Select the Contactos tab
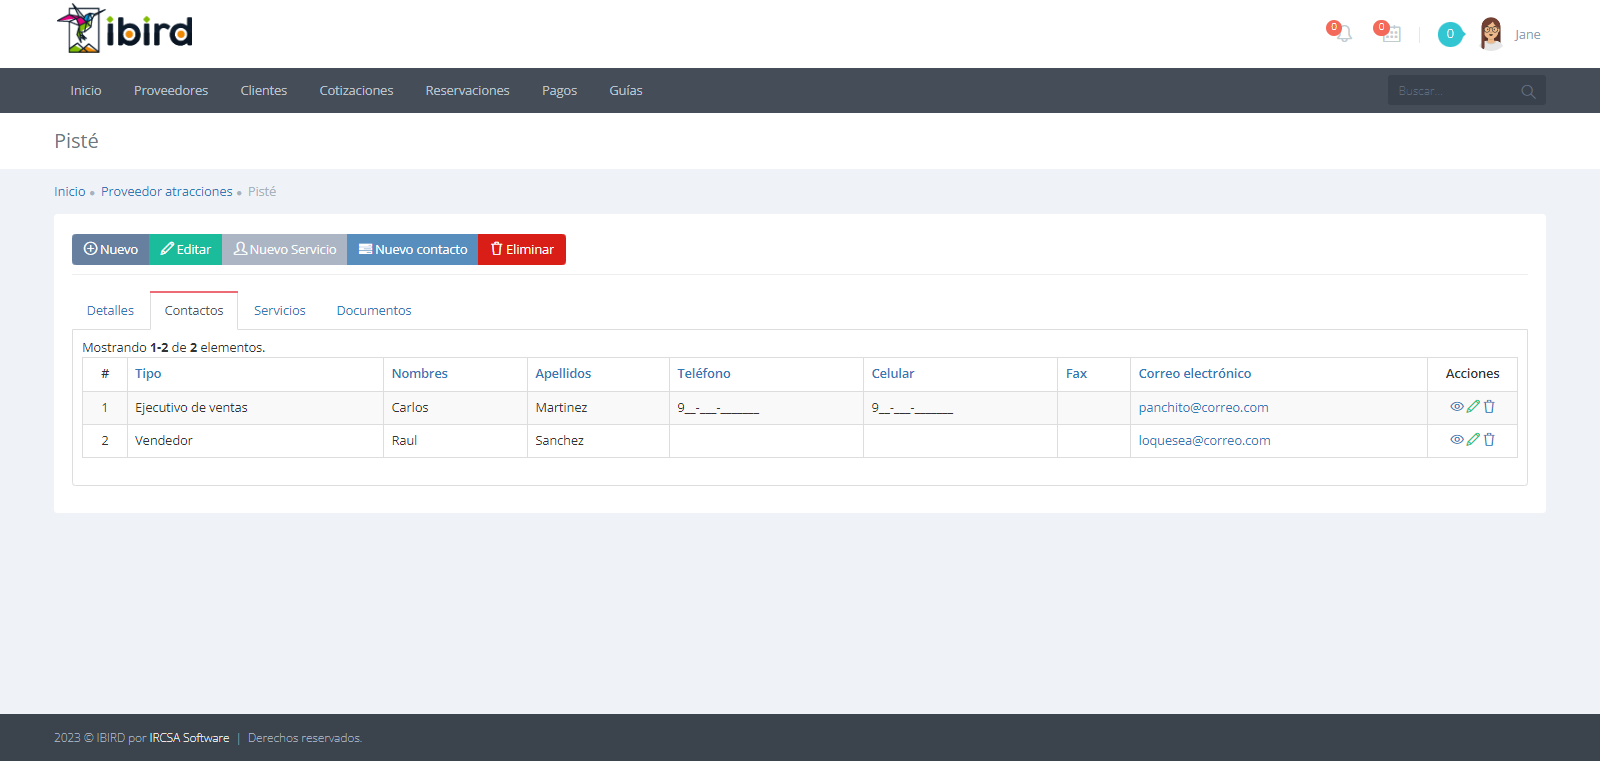 [x=194, y=311]
